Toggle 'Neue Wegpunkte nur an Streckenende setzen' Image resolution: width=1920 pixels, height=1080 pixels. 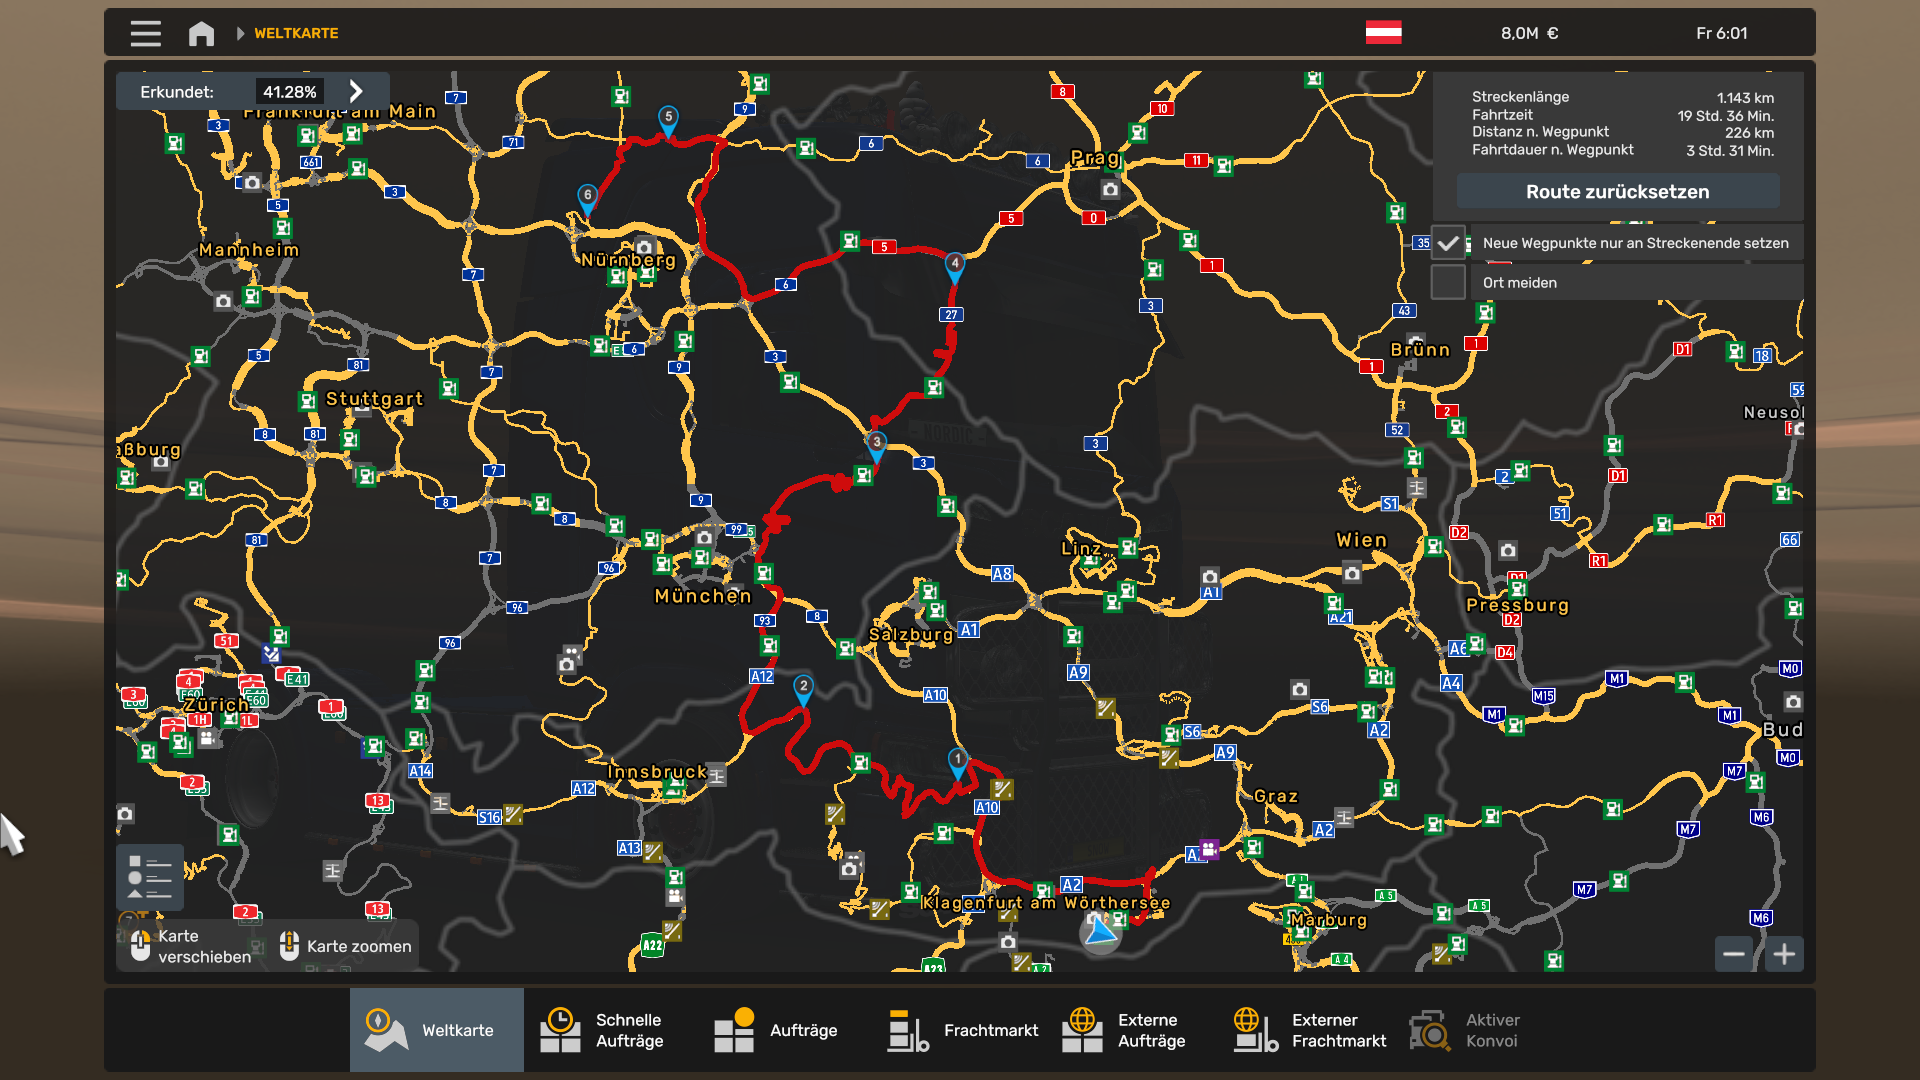[x=1448, y=243]
